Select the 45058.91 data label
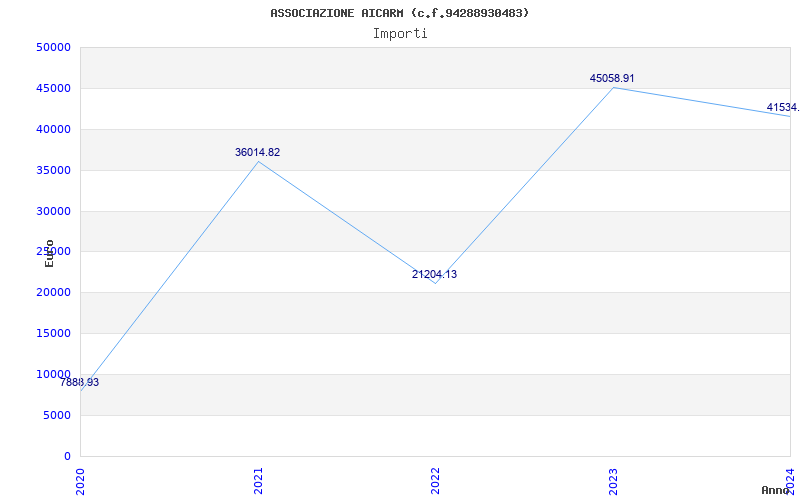800x500 pixels. point(612,78)
